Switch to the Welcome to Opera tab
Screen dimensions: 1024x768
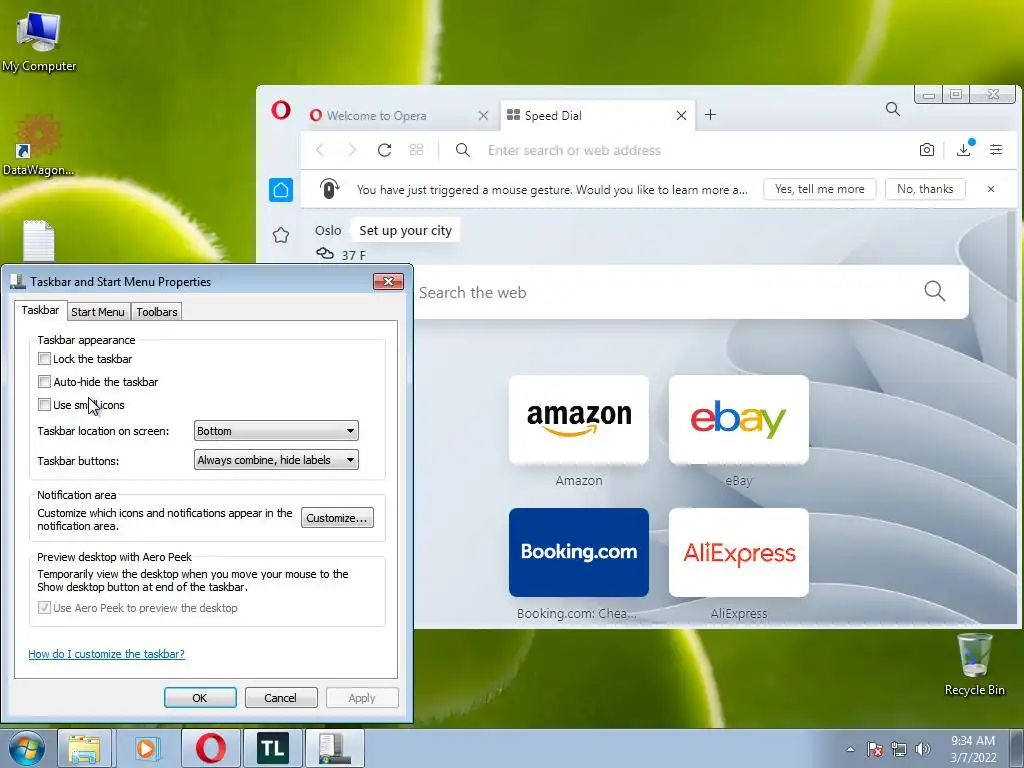pyautogui.click(x=398, y=116)
